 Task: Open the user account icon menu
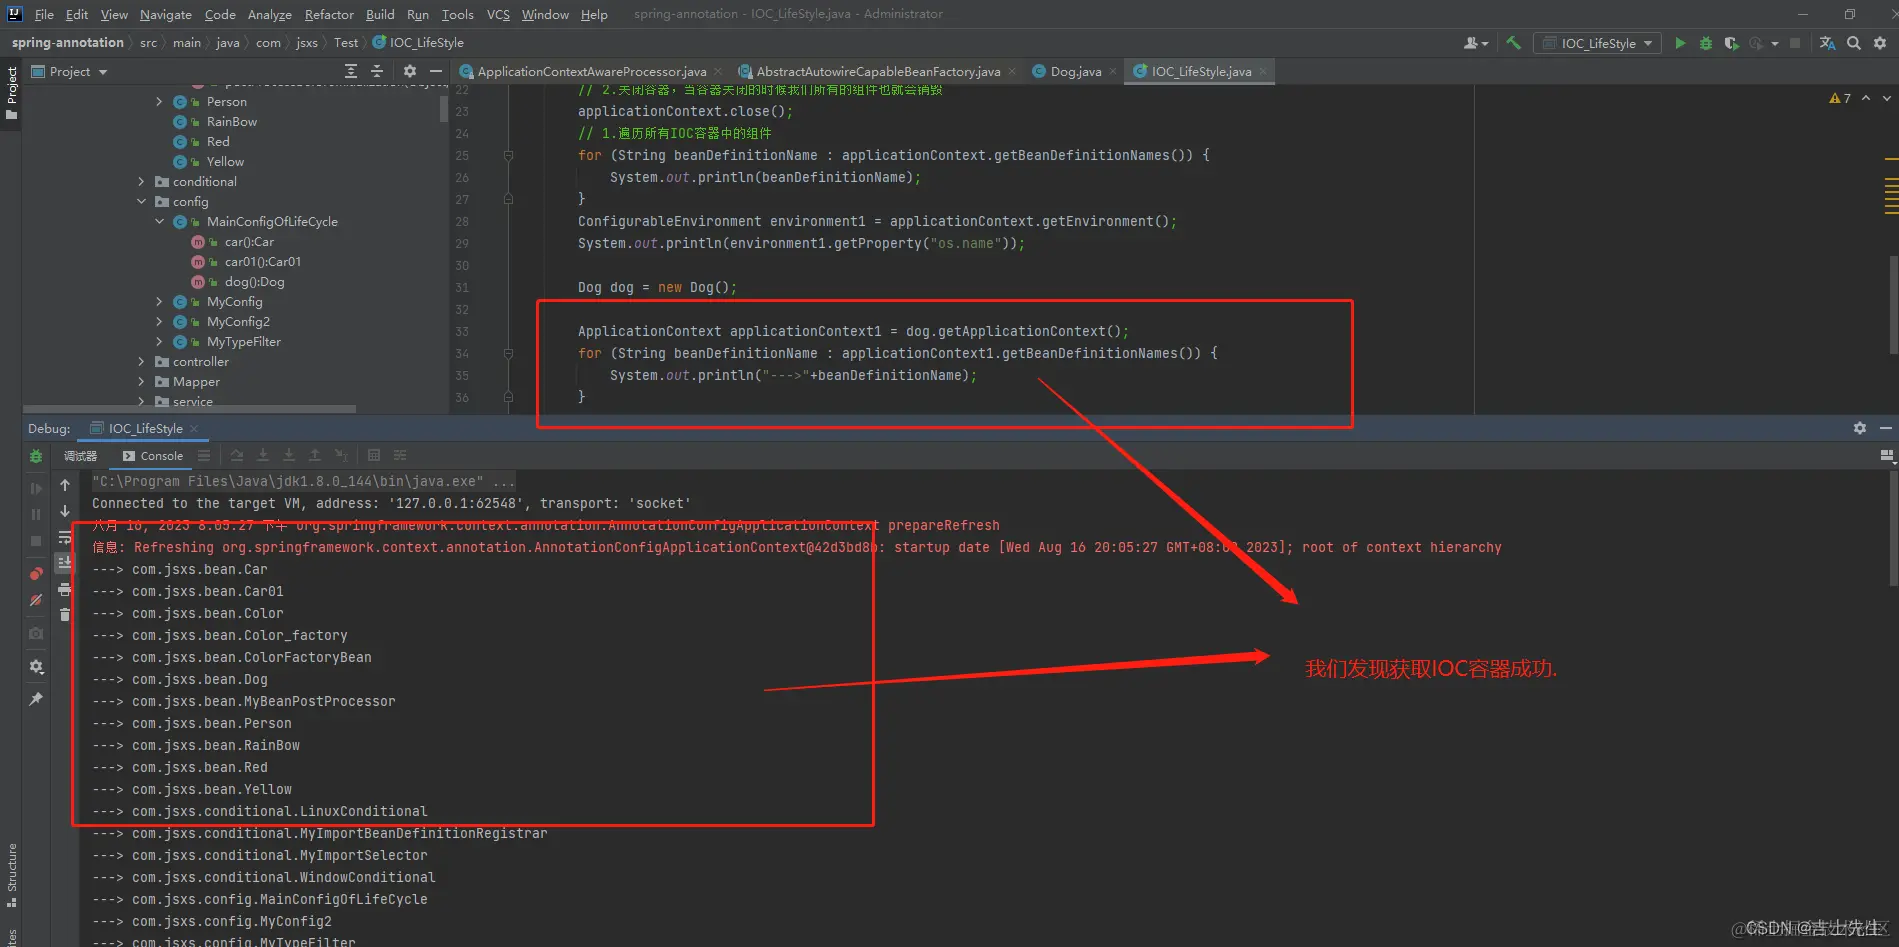click(1475, 43)
